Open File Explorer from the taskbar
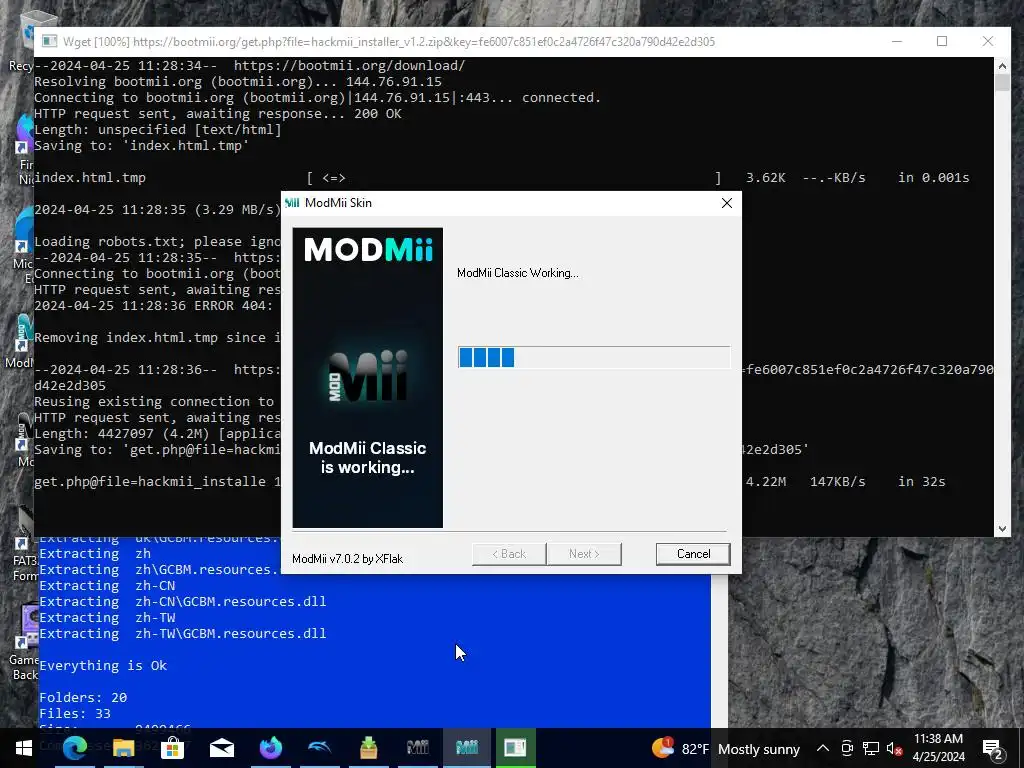The height and width of the screenshot is (768, 1024). pos(123,748)
